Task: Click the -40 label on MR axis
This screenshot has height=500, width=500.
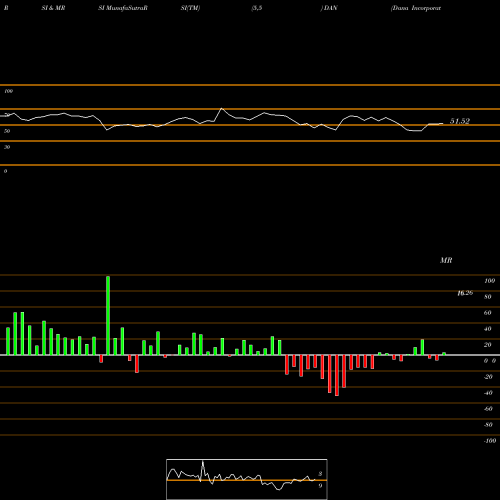Action: 488,393
